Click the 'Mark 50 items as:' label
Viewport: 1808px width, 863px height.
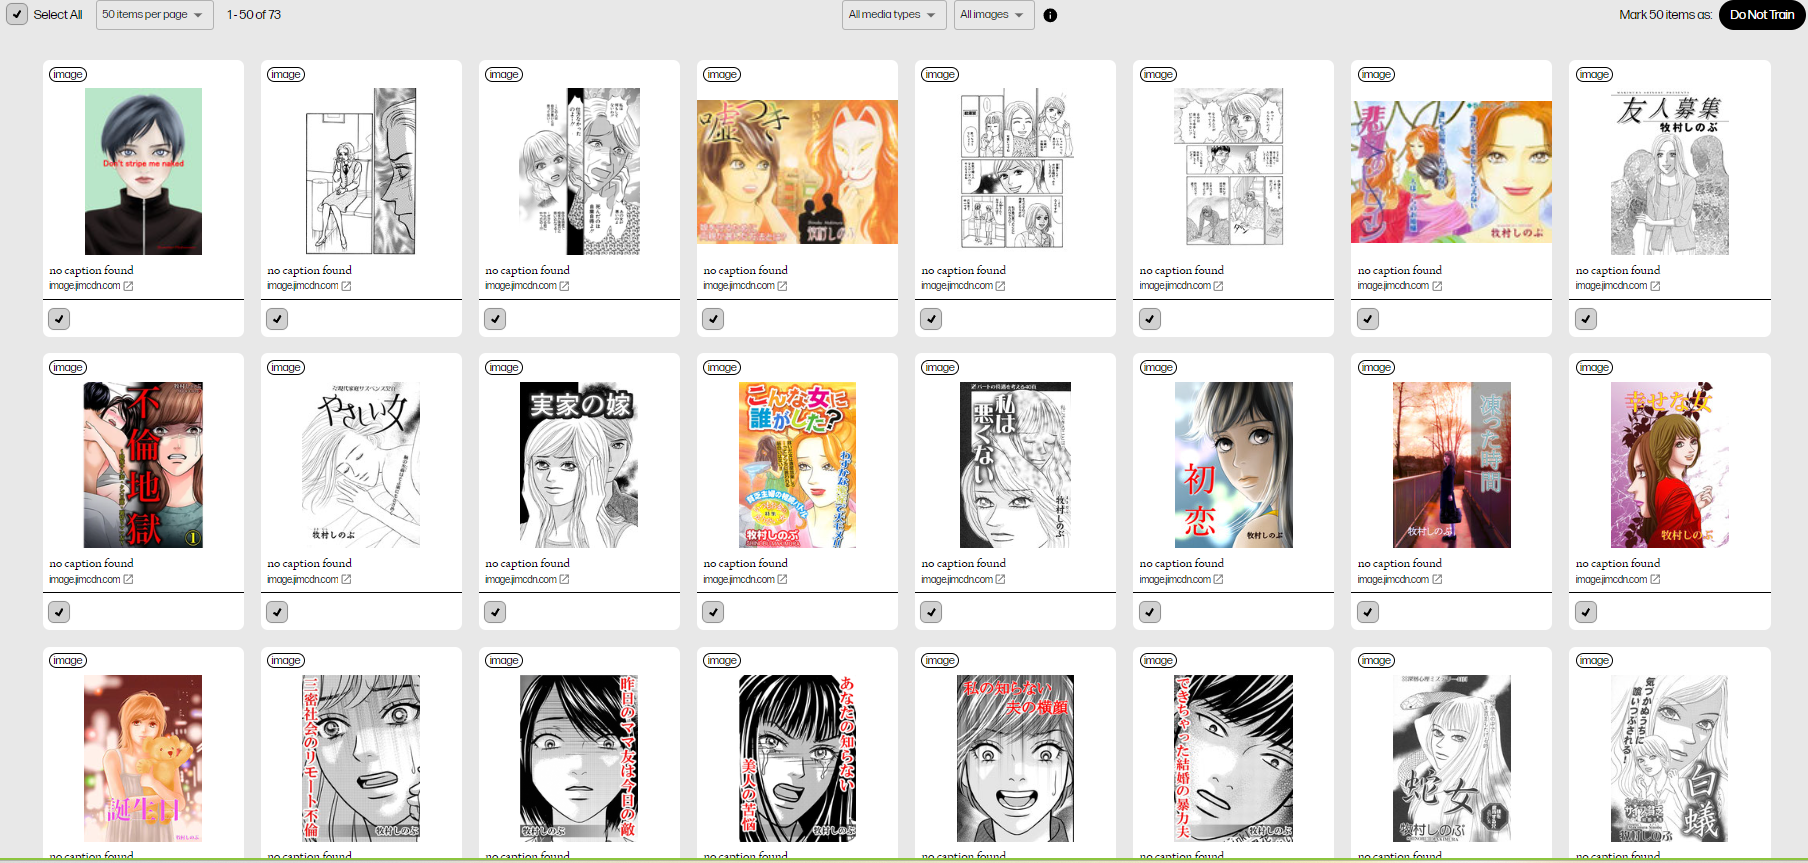pyautogui.click(x=1665, y=15)
